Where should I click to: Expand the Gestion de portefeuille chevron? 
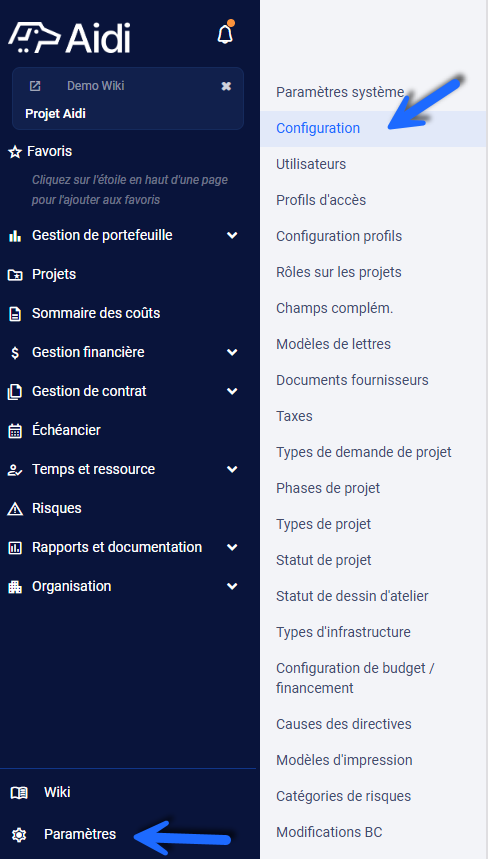pos(232,235)
